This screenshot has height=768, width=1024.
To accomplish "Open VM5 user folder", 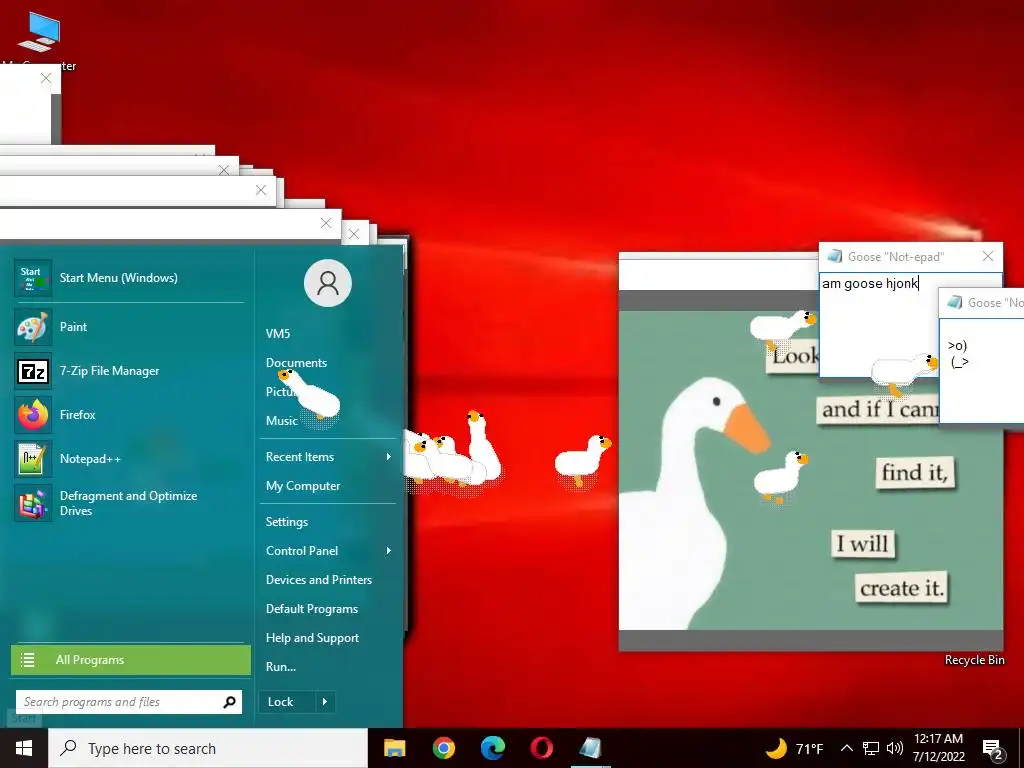I will tap(278, 334).
